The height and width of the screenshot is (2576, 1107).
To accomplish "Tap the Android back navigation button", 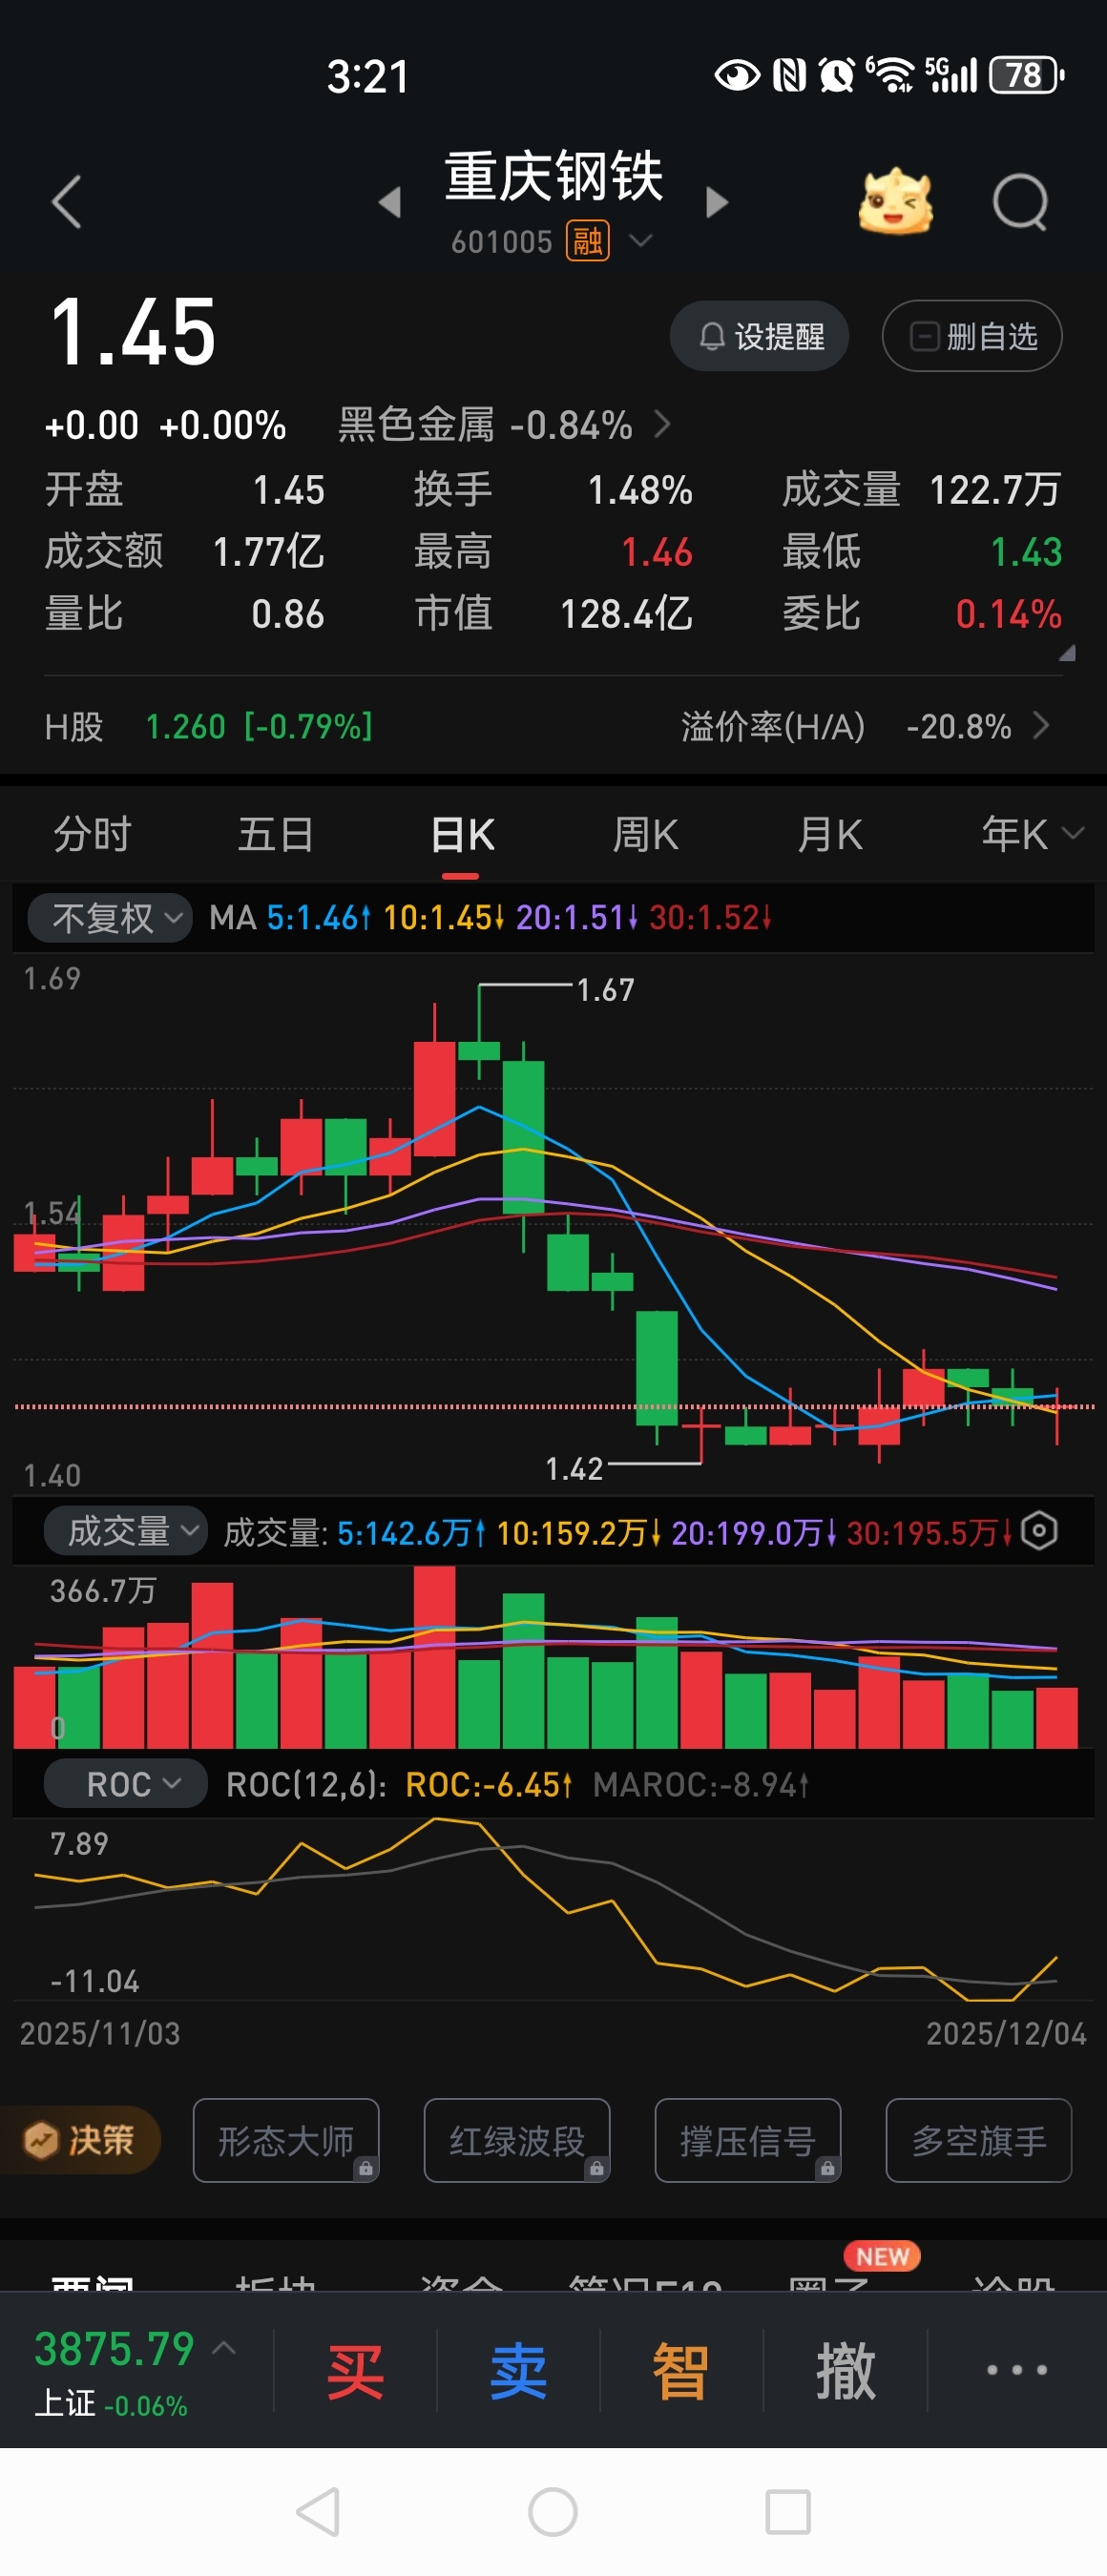I will pos(319,2511).
